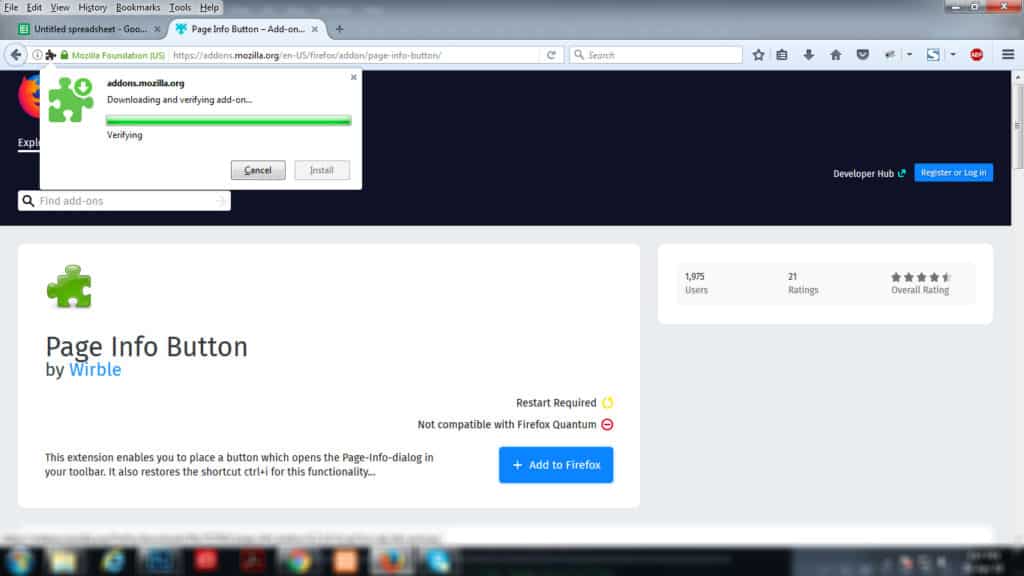Cancel the add-on download
Viewport: 1024px width, 576px height.
(258, 170)
